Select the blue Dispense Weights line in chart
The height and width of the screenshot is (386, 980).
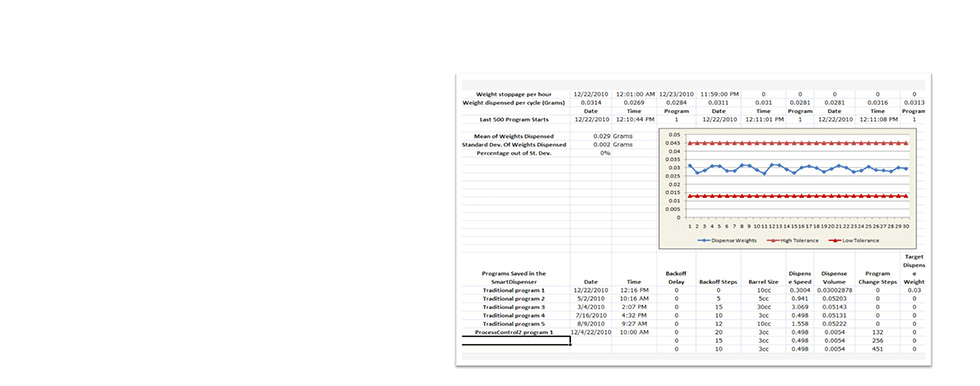point(798,168)
